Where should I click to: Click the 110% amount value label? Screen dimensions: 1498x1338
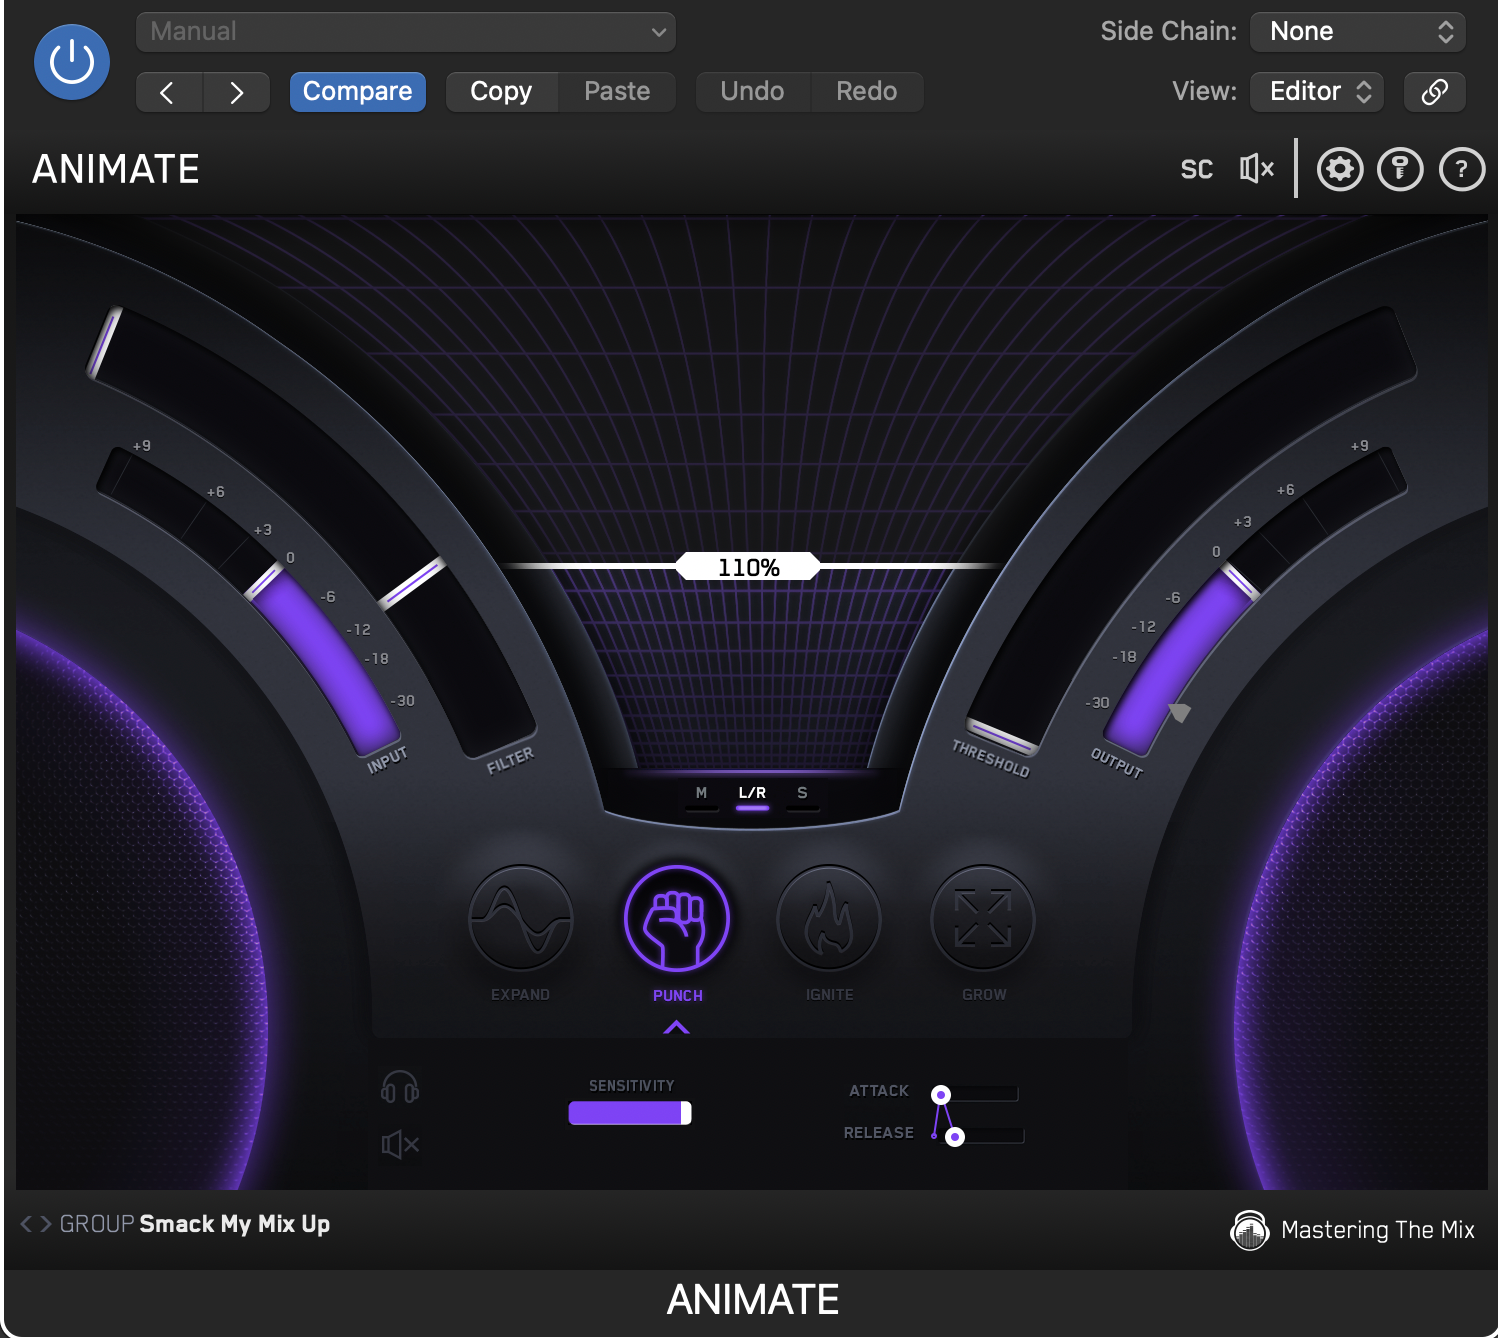[749, 567]
